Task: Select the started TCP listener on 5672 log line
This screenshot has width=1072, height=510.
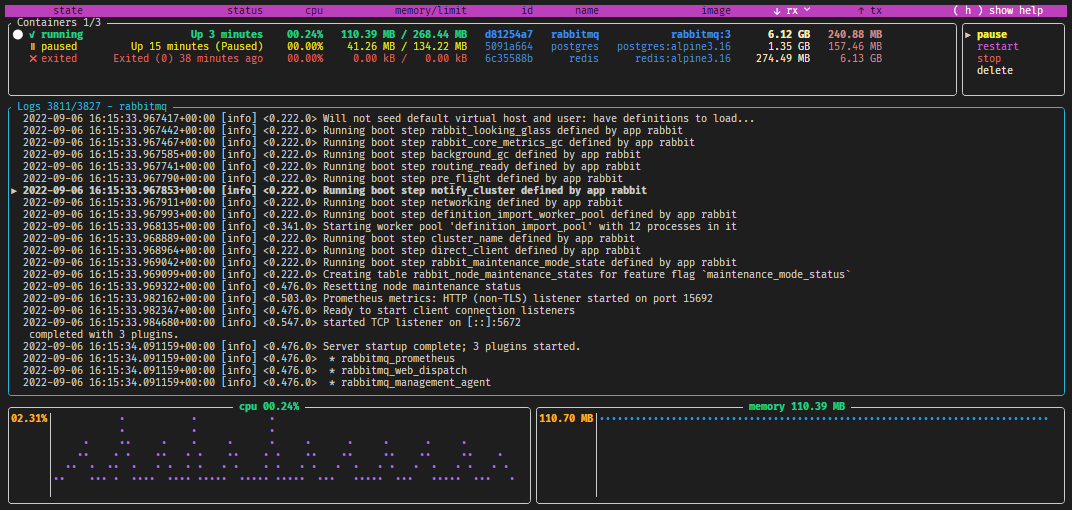Action: tap(271, 322)
